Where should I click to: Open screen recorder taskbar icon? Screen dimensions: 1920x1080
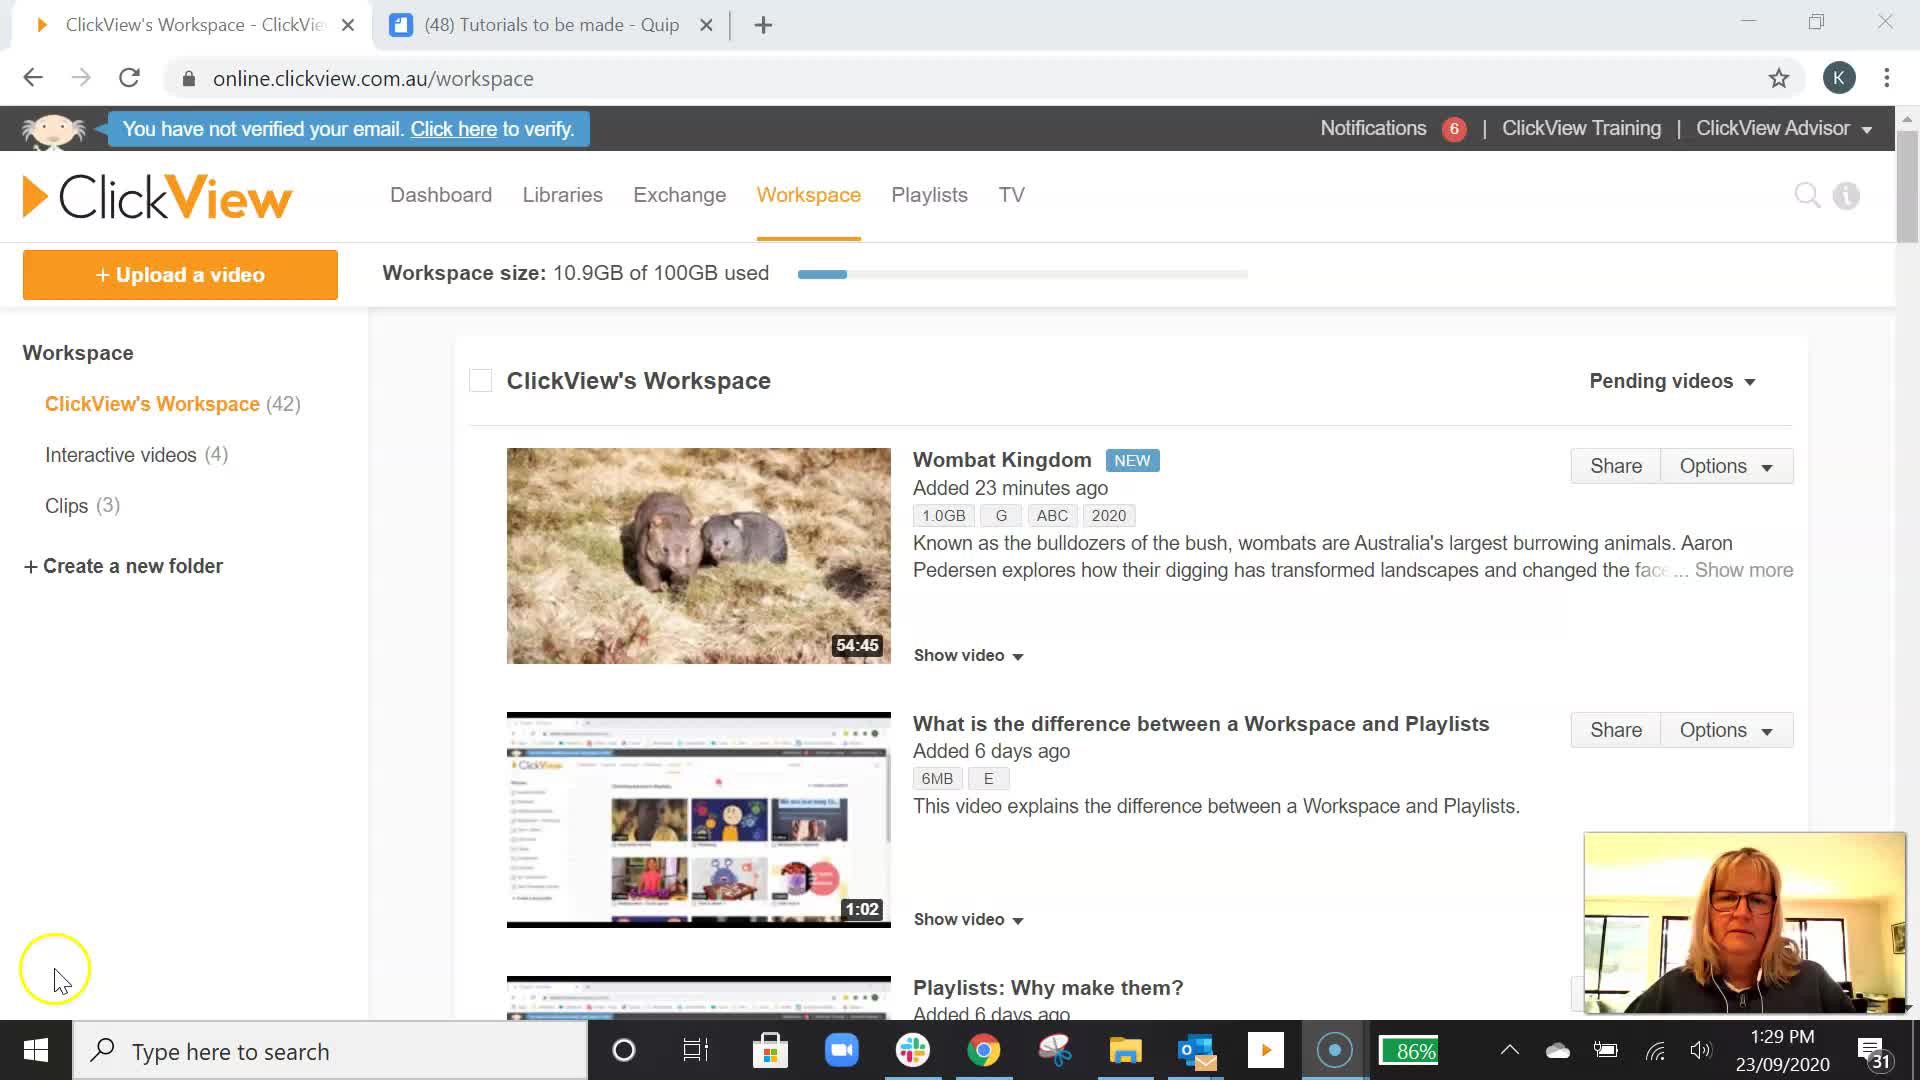[1335, 1051]
